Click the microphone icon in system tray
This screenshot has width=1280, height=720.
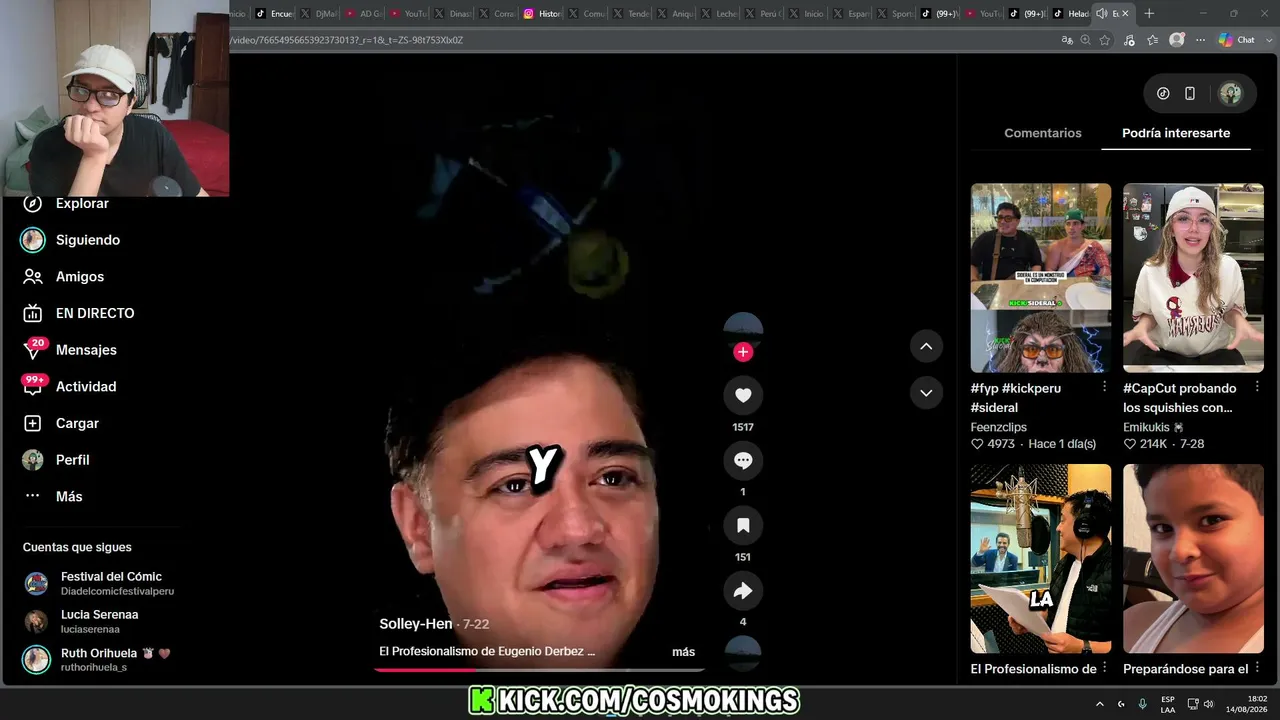1143,704
